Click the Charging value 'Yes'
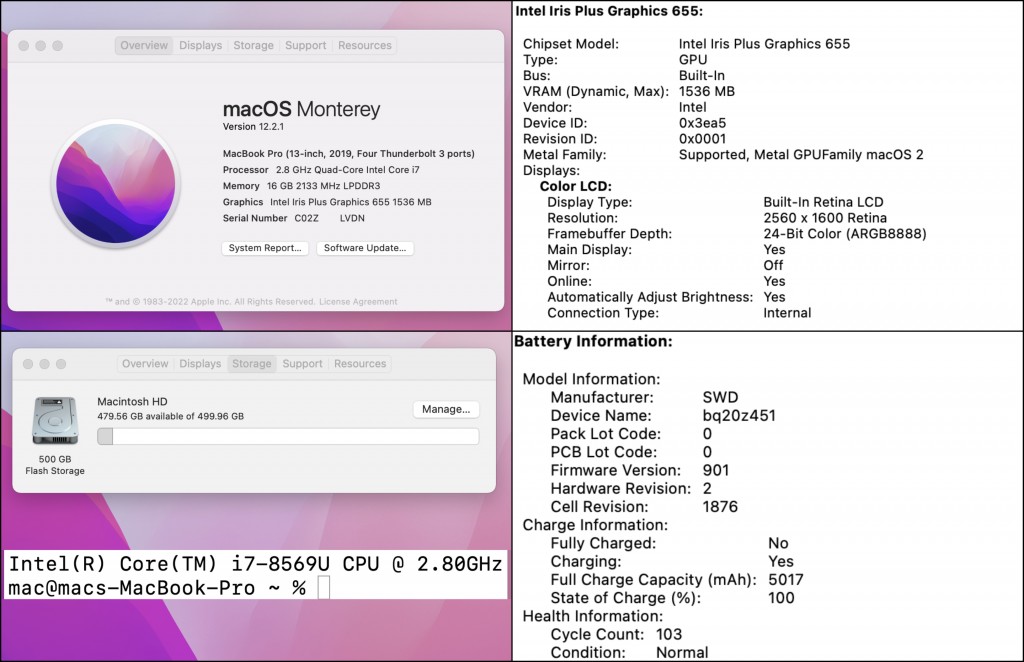This screenshot has height=662, width=1024. [x=780, y=561]
